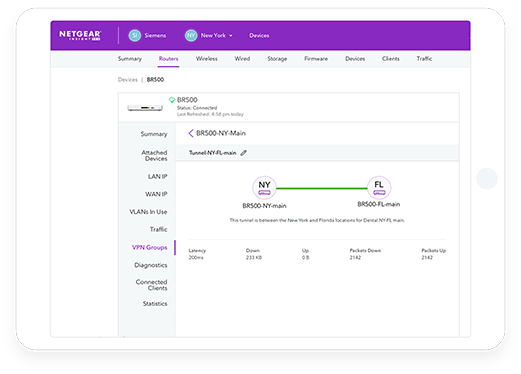Open the New York location dropdown arrow
The width and height of the screenshot is (521, 374).
[231, 36]
